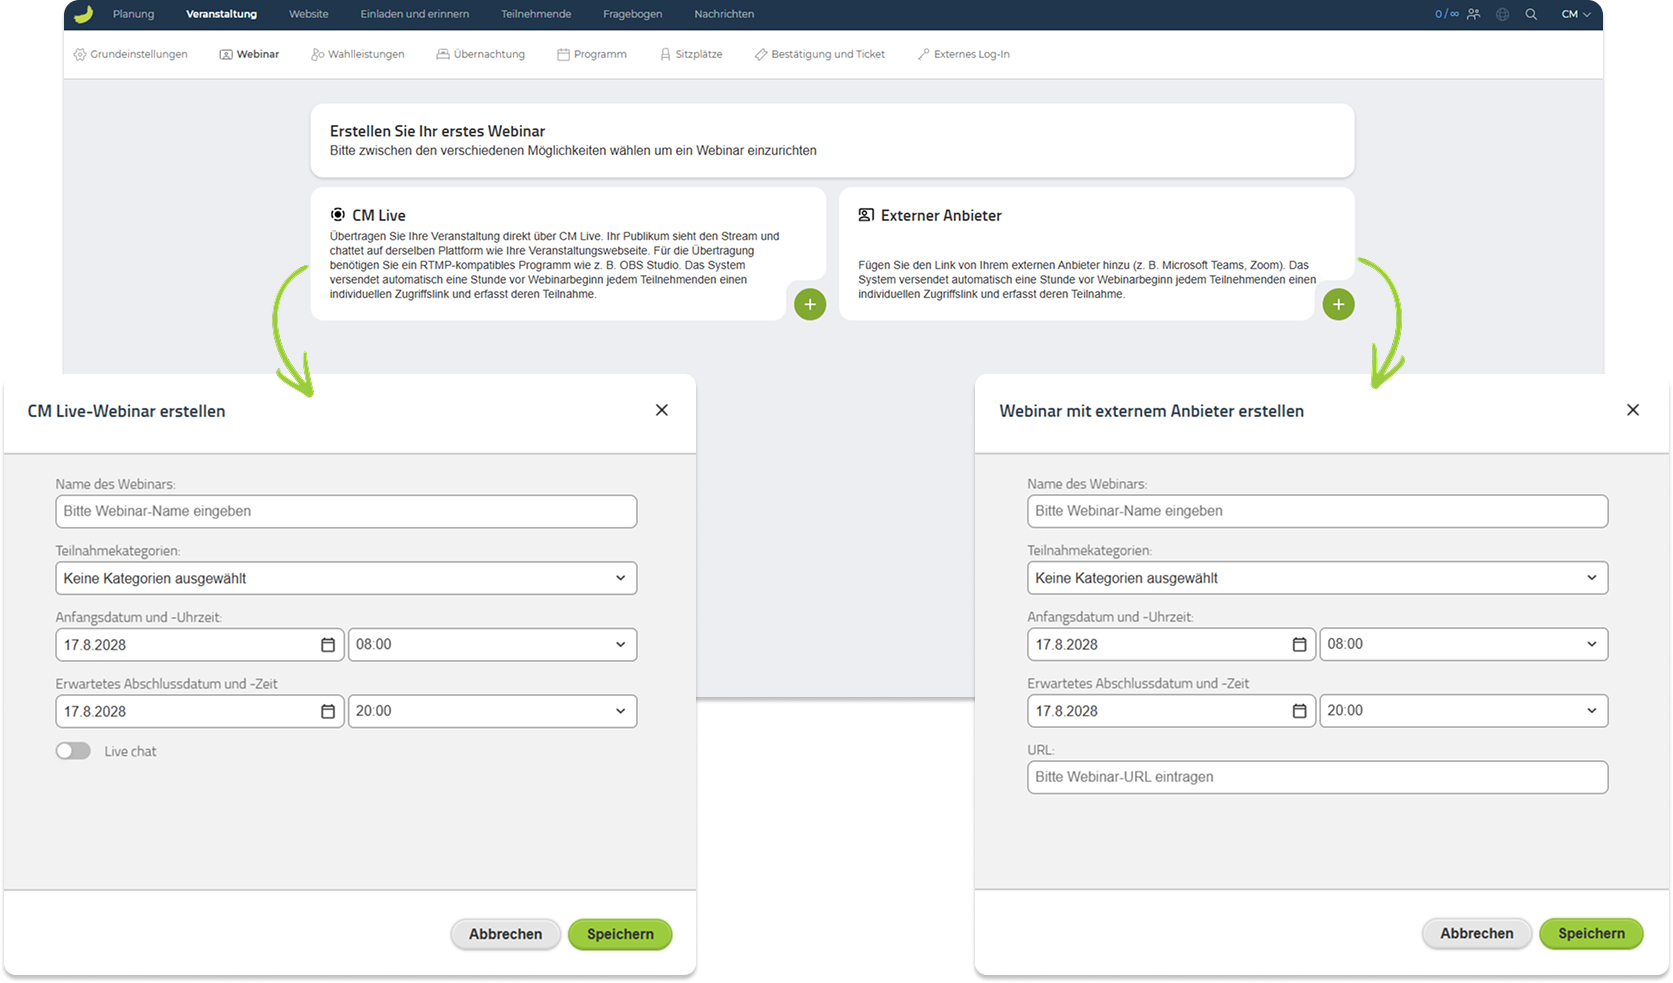Image resolution: width=1673 pixels, height=983 pixels.
Task: Toggle the Live chat switch
Action: 73,751
